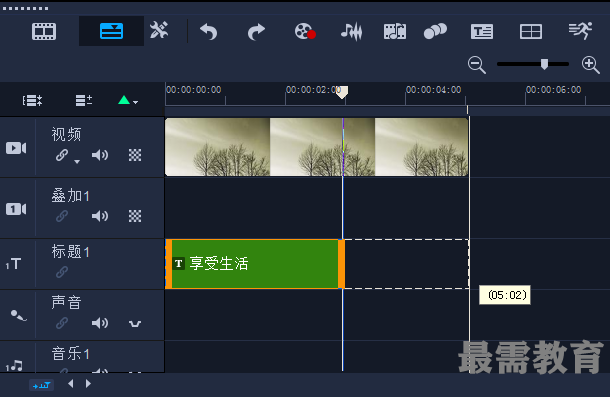Screen dimensions: 610x397
Task: Mute the 声音 voice track
Action: pyautogui.click(x=100, y=323)
